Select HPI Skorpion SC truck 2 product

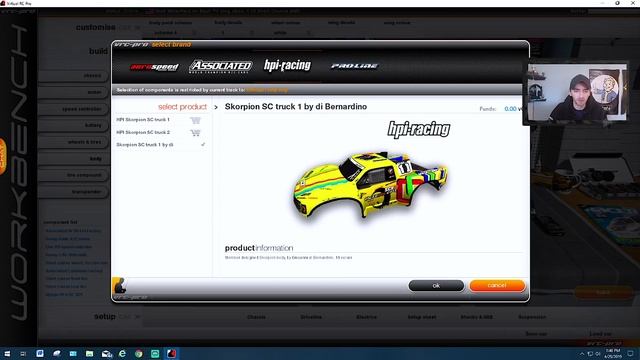pos(143,132)
